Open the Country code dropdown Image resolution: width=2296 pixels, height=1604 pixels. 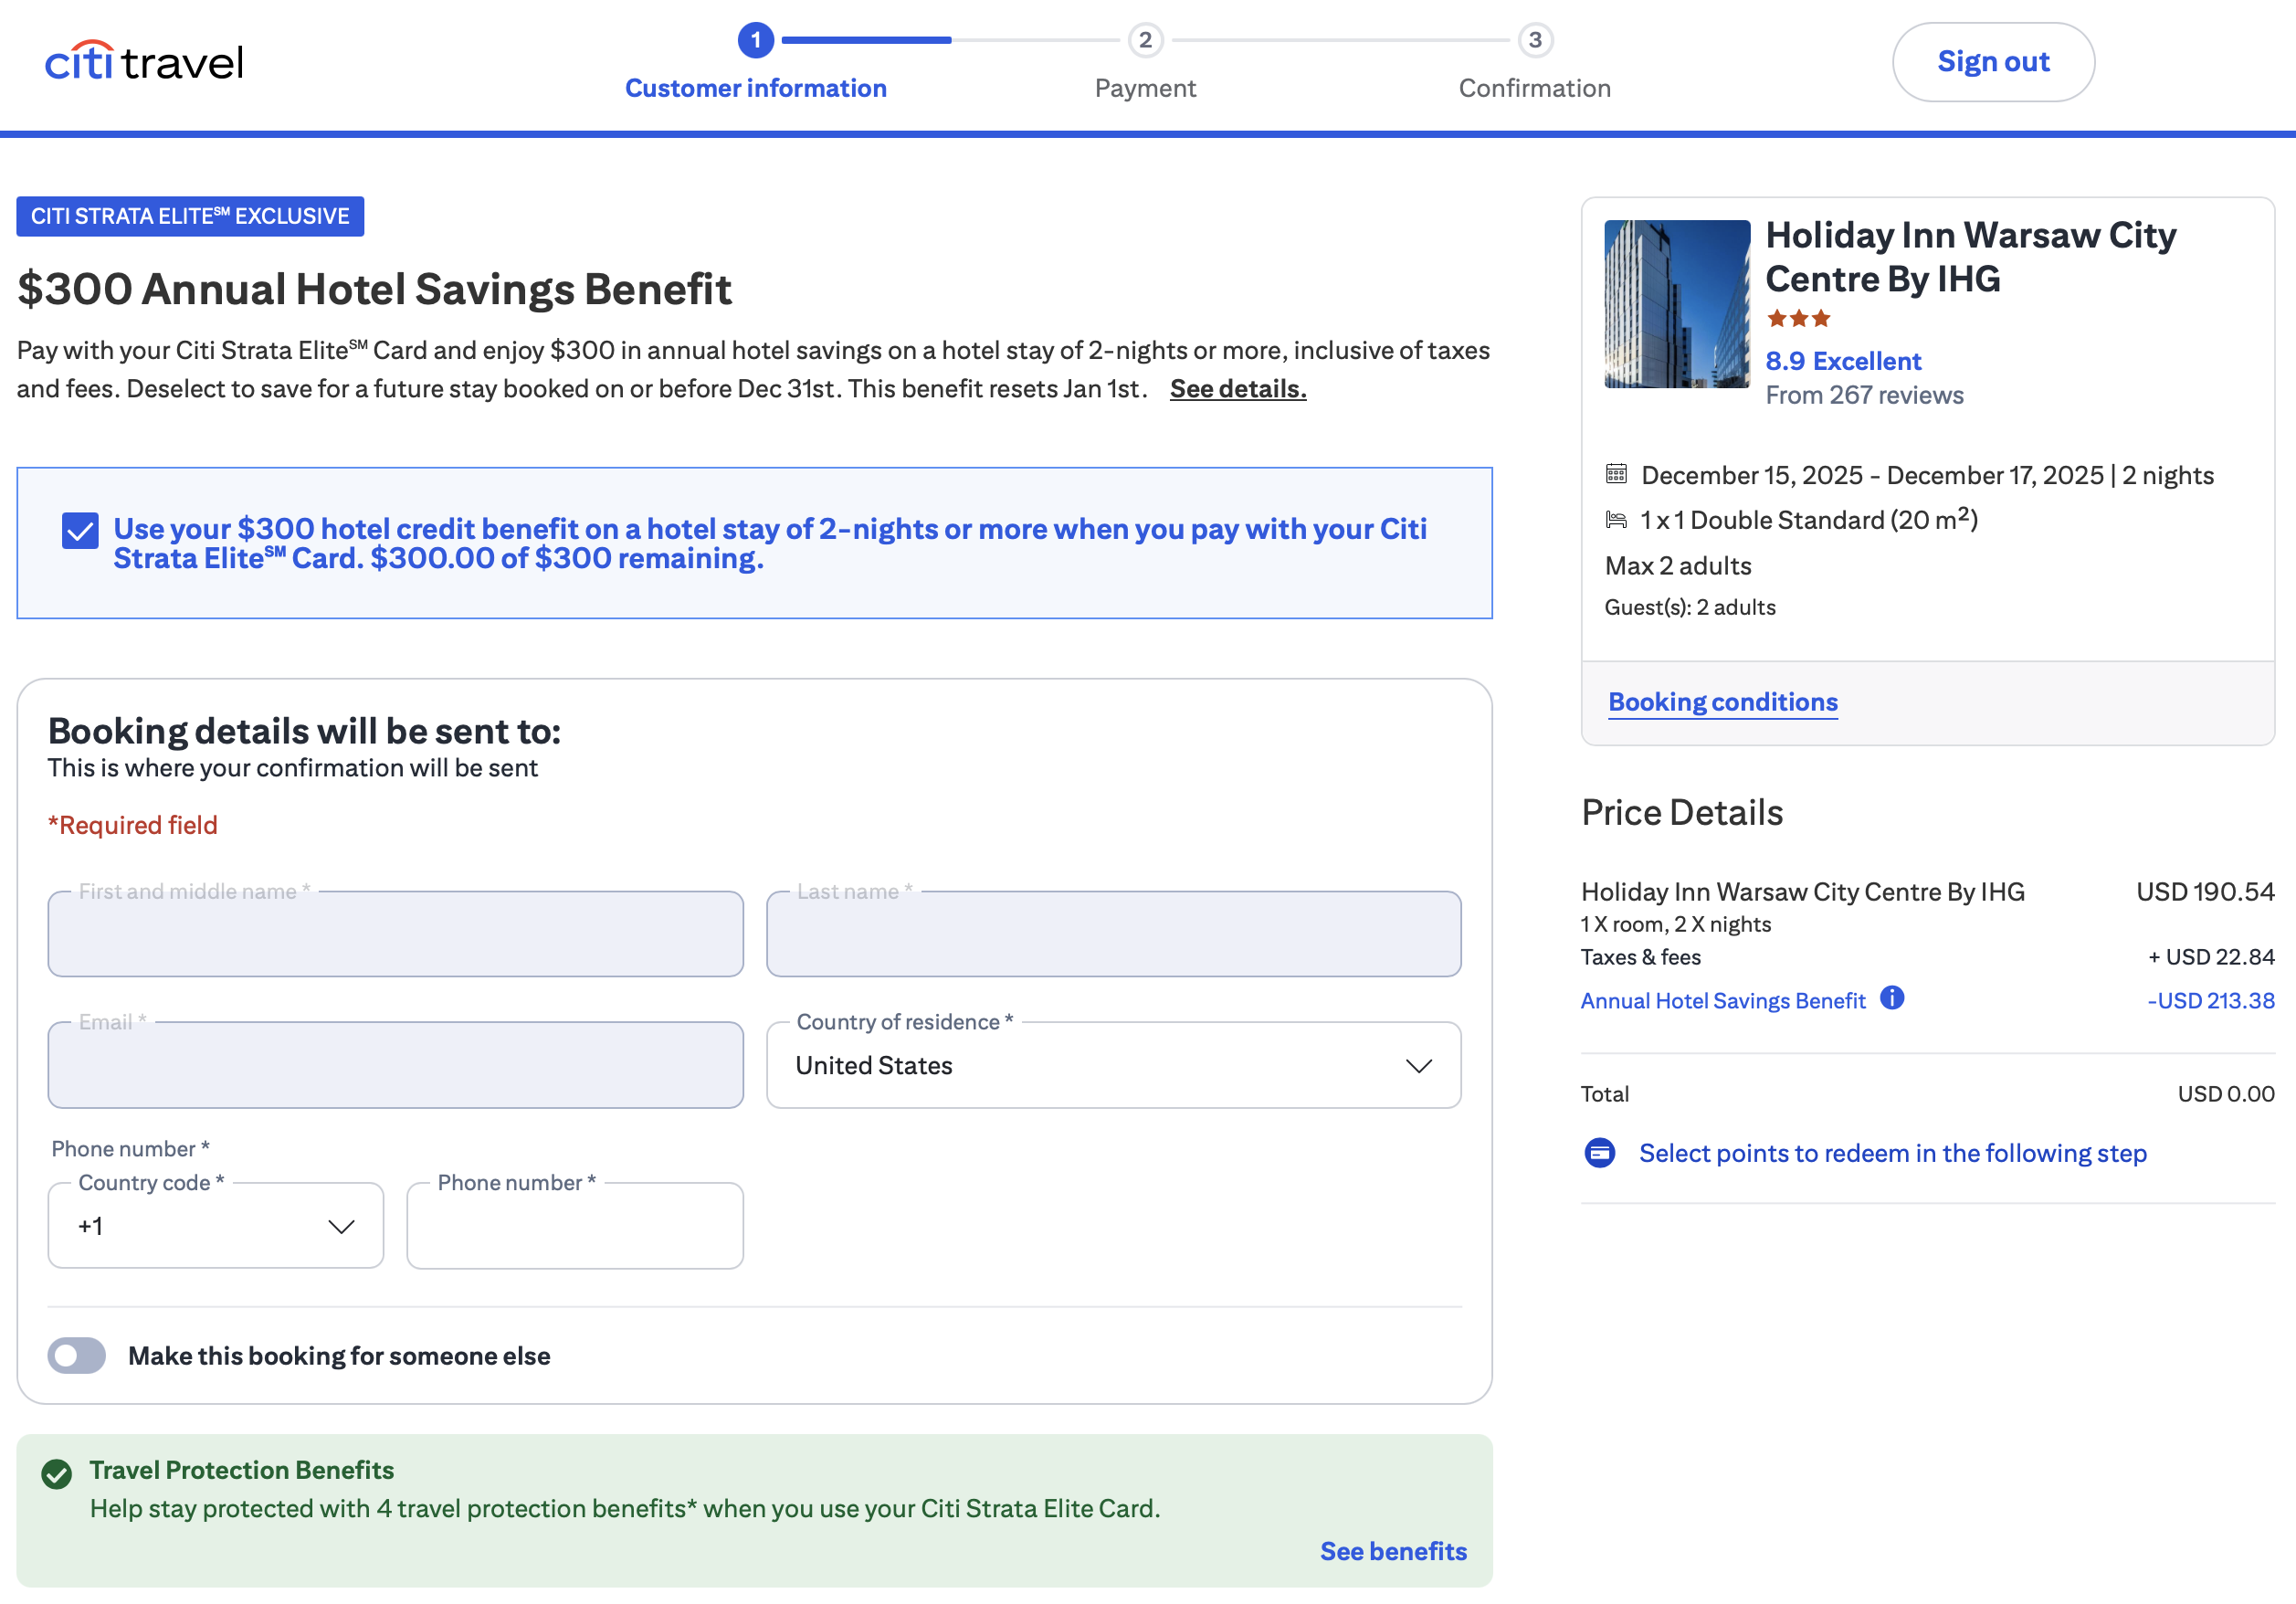pyautogui.click(x=216, y=1226)
